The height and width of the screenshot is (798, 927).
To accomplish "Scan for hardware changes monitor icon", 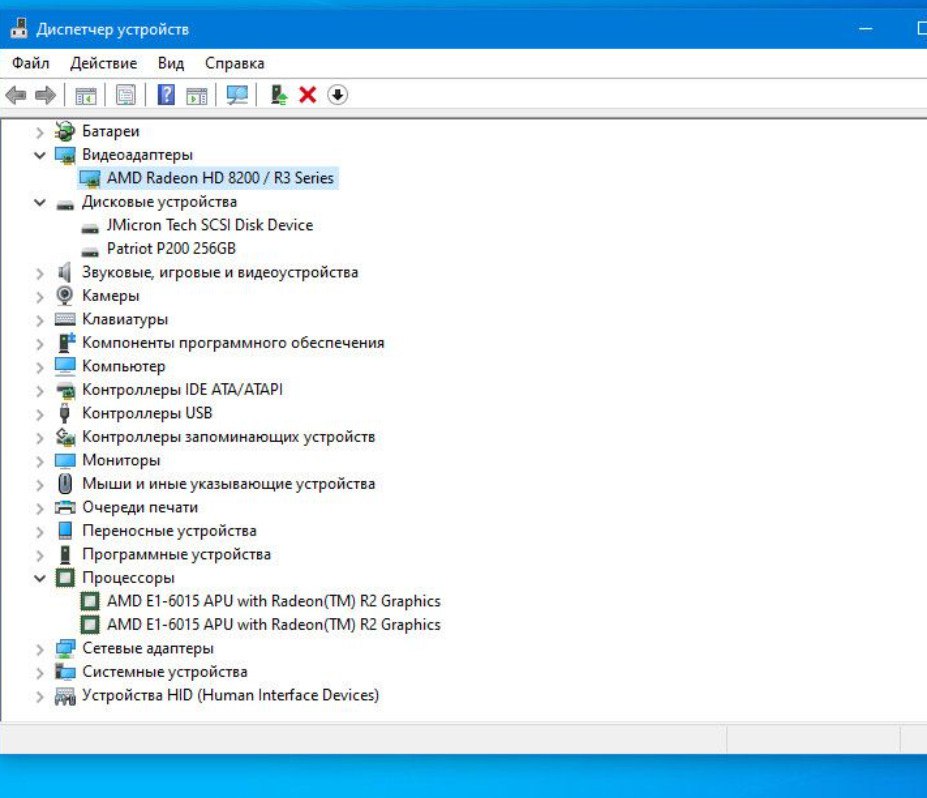I will point(237,95).
